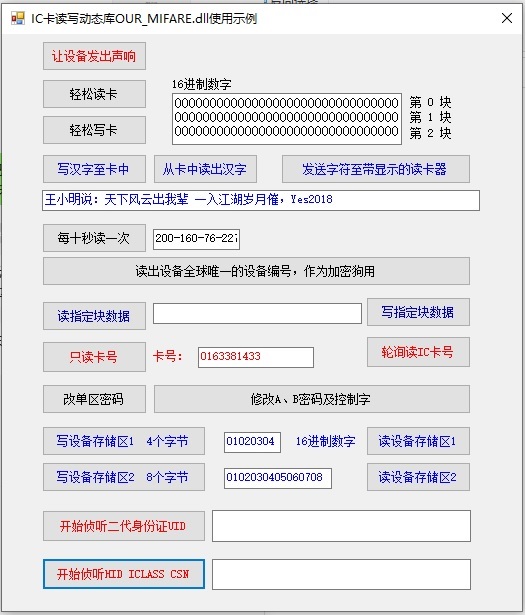This screenshot has height=615, width=526.
Task: Click the 读设备存储区2 button
Action: [418, 477]
